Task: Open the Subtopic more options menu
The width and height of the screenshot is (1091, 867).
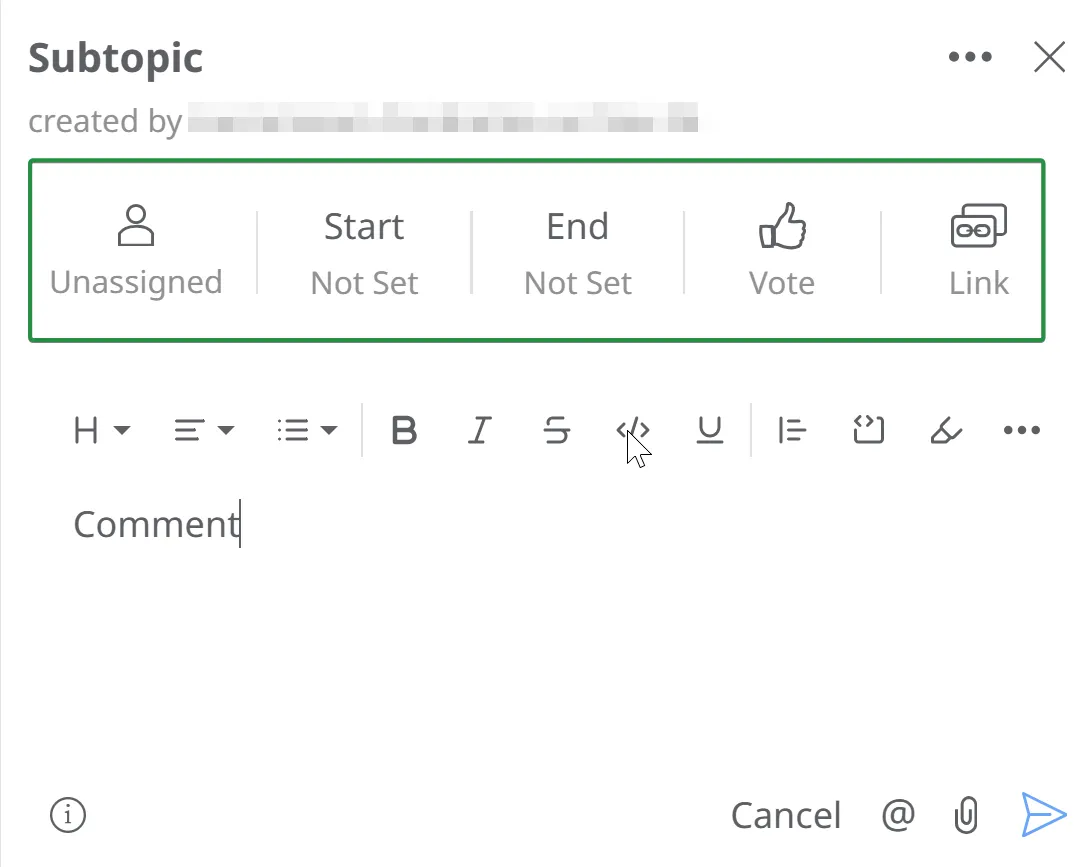Action: 969,58
